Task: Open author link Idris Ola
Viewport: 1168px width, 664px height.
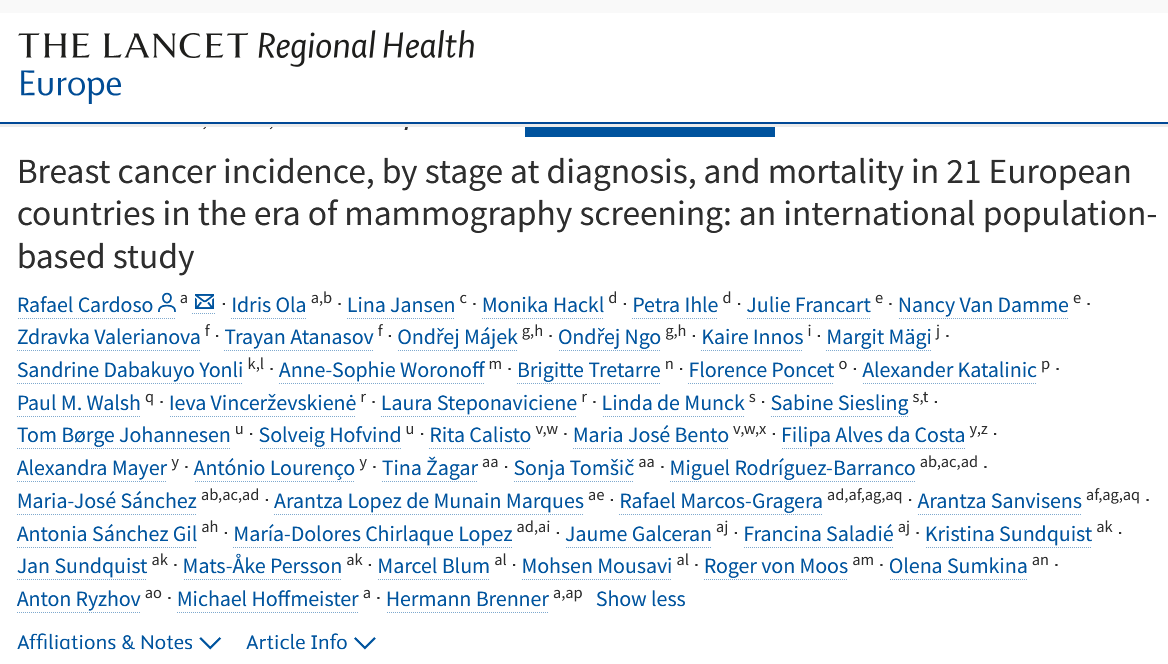Action: click(268, 305)
